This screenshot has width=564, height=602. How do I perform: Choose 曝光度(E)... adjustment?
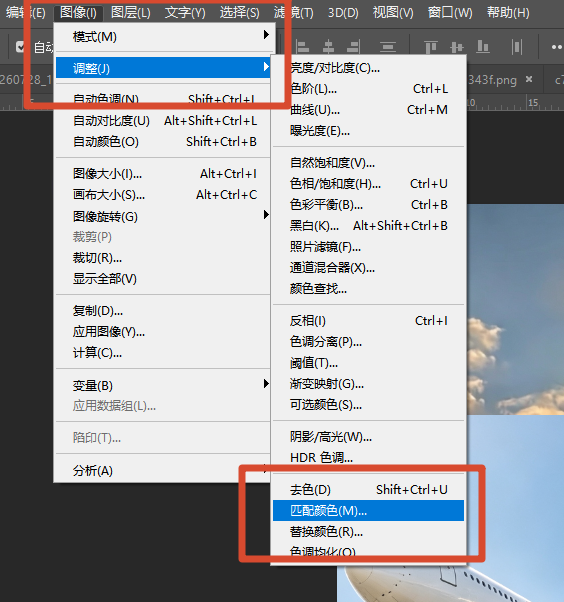(x=368, y=131)
